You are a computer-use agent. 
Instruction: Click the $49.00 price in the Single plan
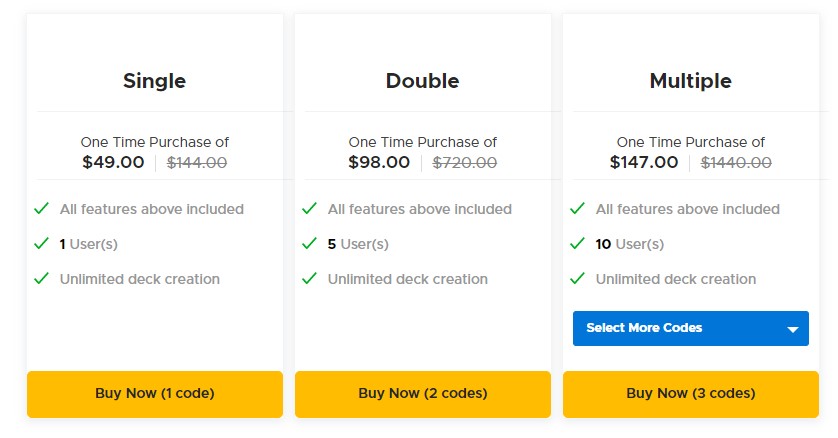113,162
